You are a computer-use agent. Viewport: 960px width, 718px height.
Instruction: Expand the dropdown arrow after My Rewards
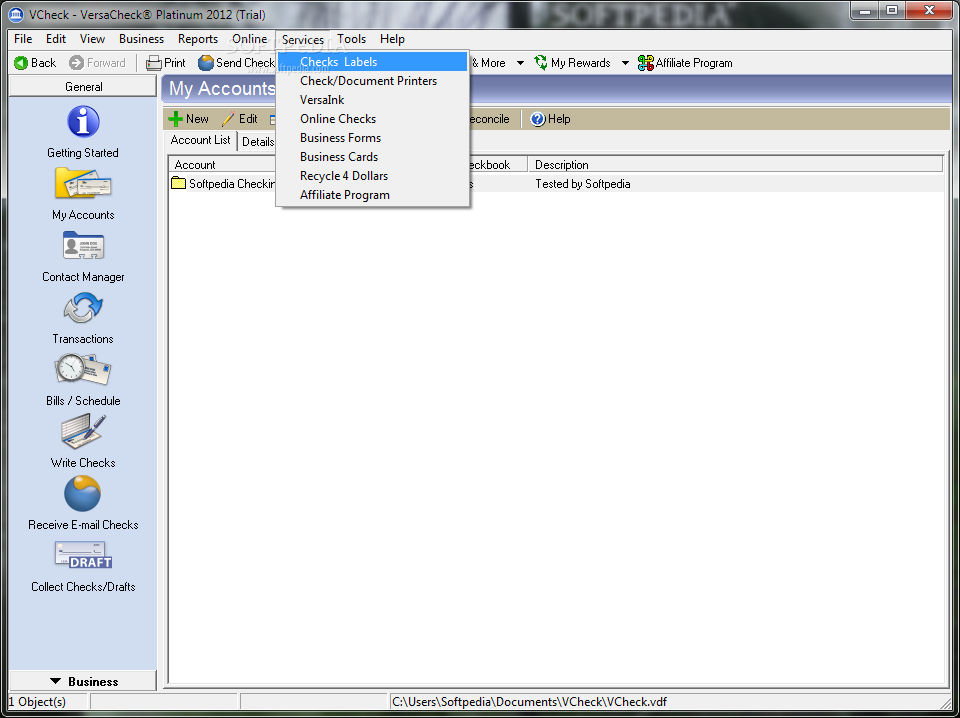pos(625,63)
